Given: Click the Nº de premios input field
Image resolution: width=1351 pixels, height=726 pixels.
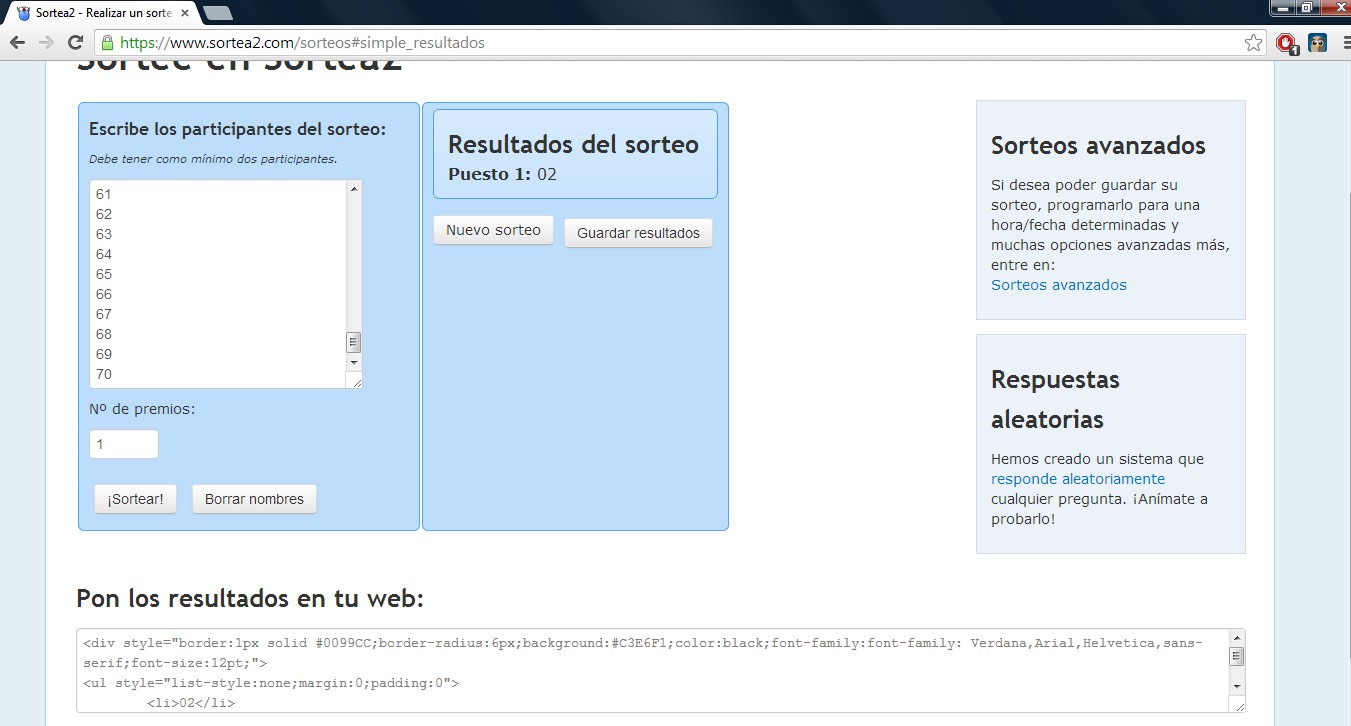Looking at the screenshot, I should tap(124, 444).
